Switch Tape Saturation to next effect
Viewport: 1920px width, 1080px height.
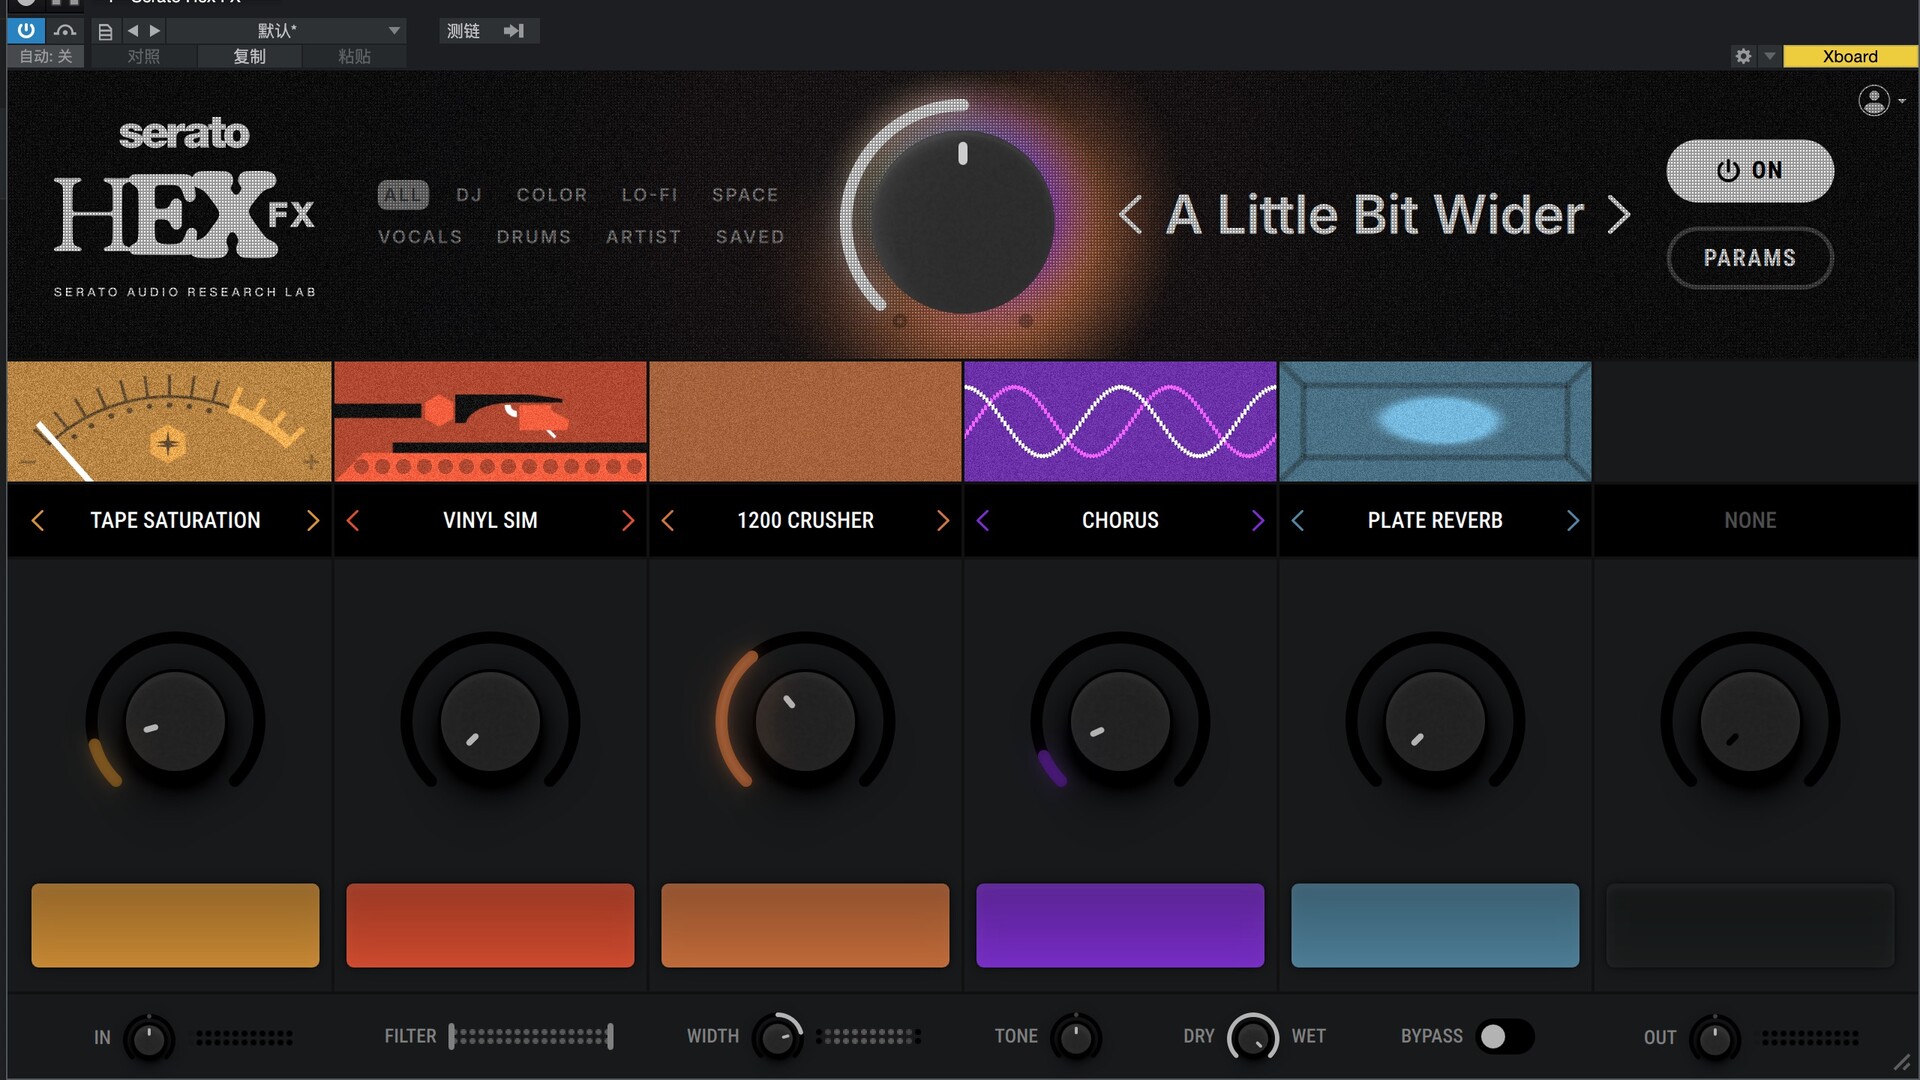click(x=312, y=520)
